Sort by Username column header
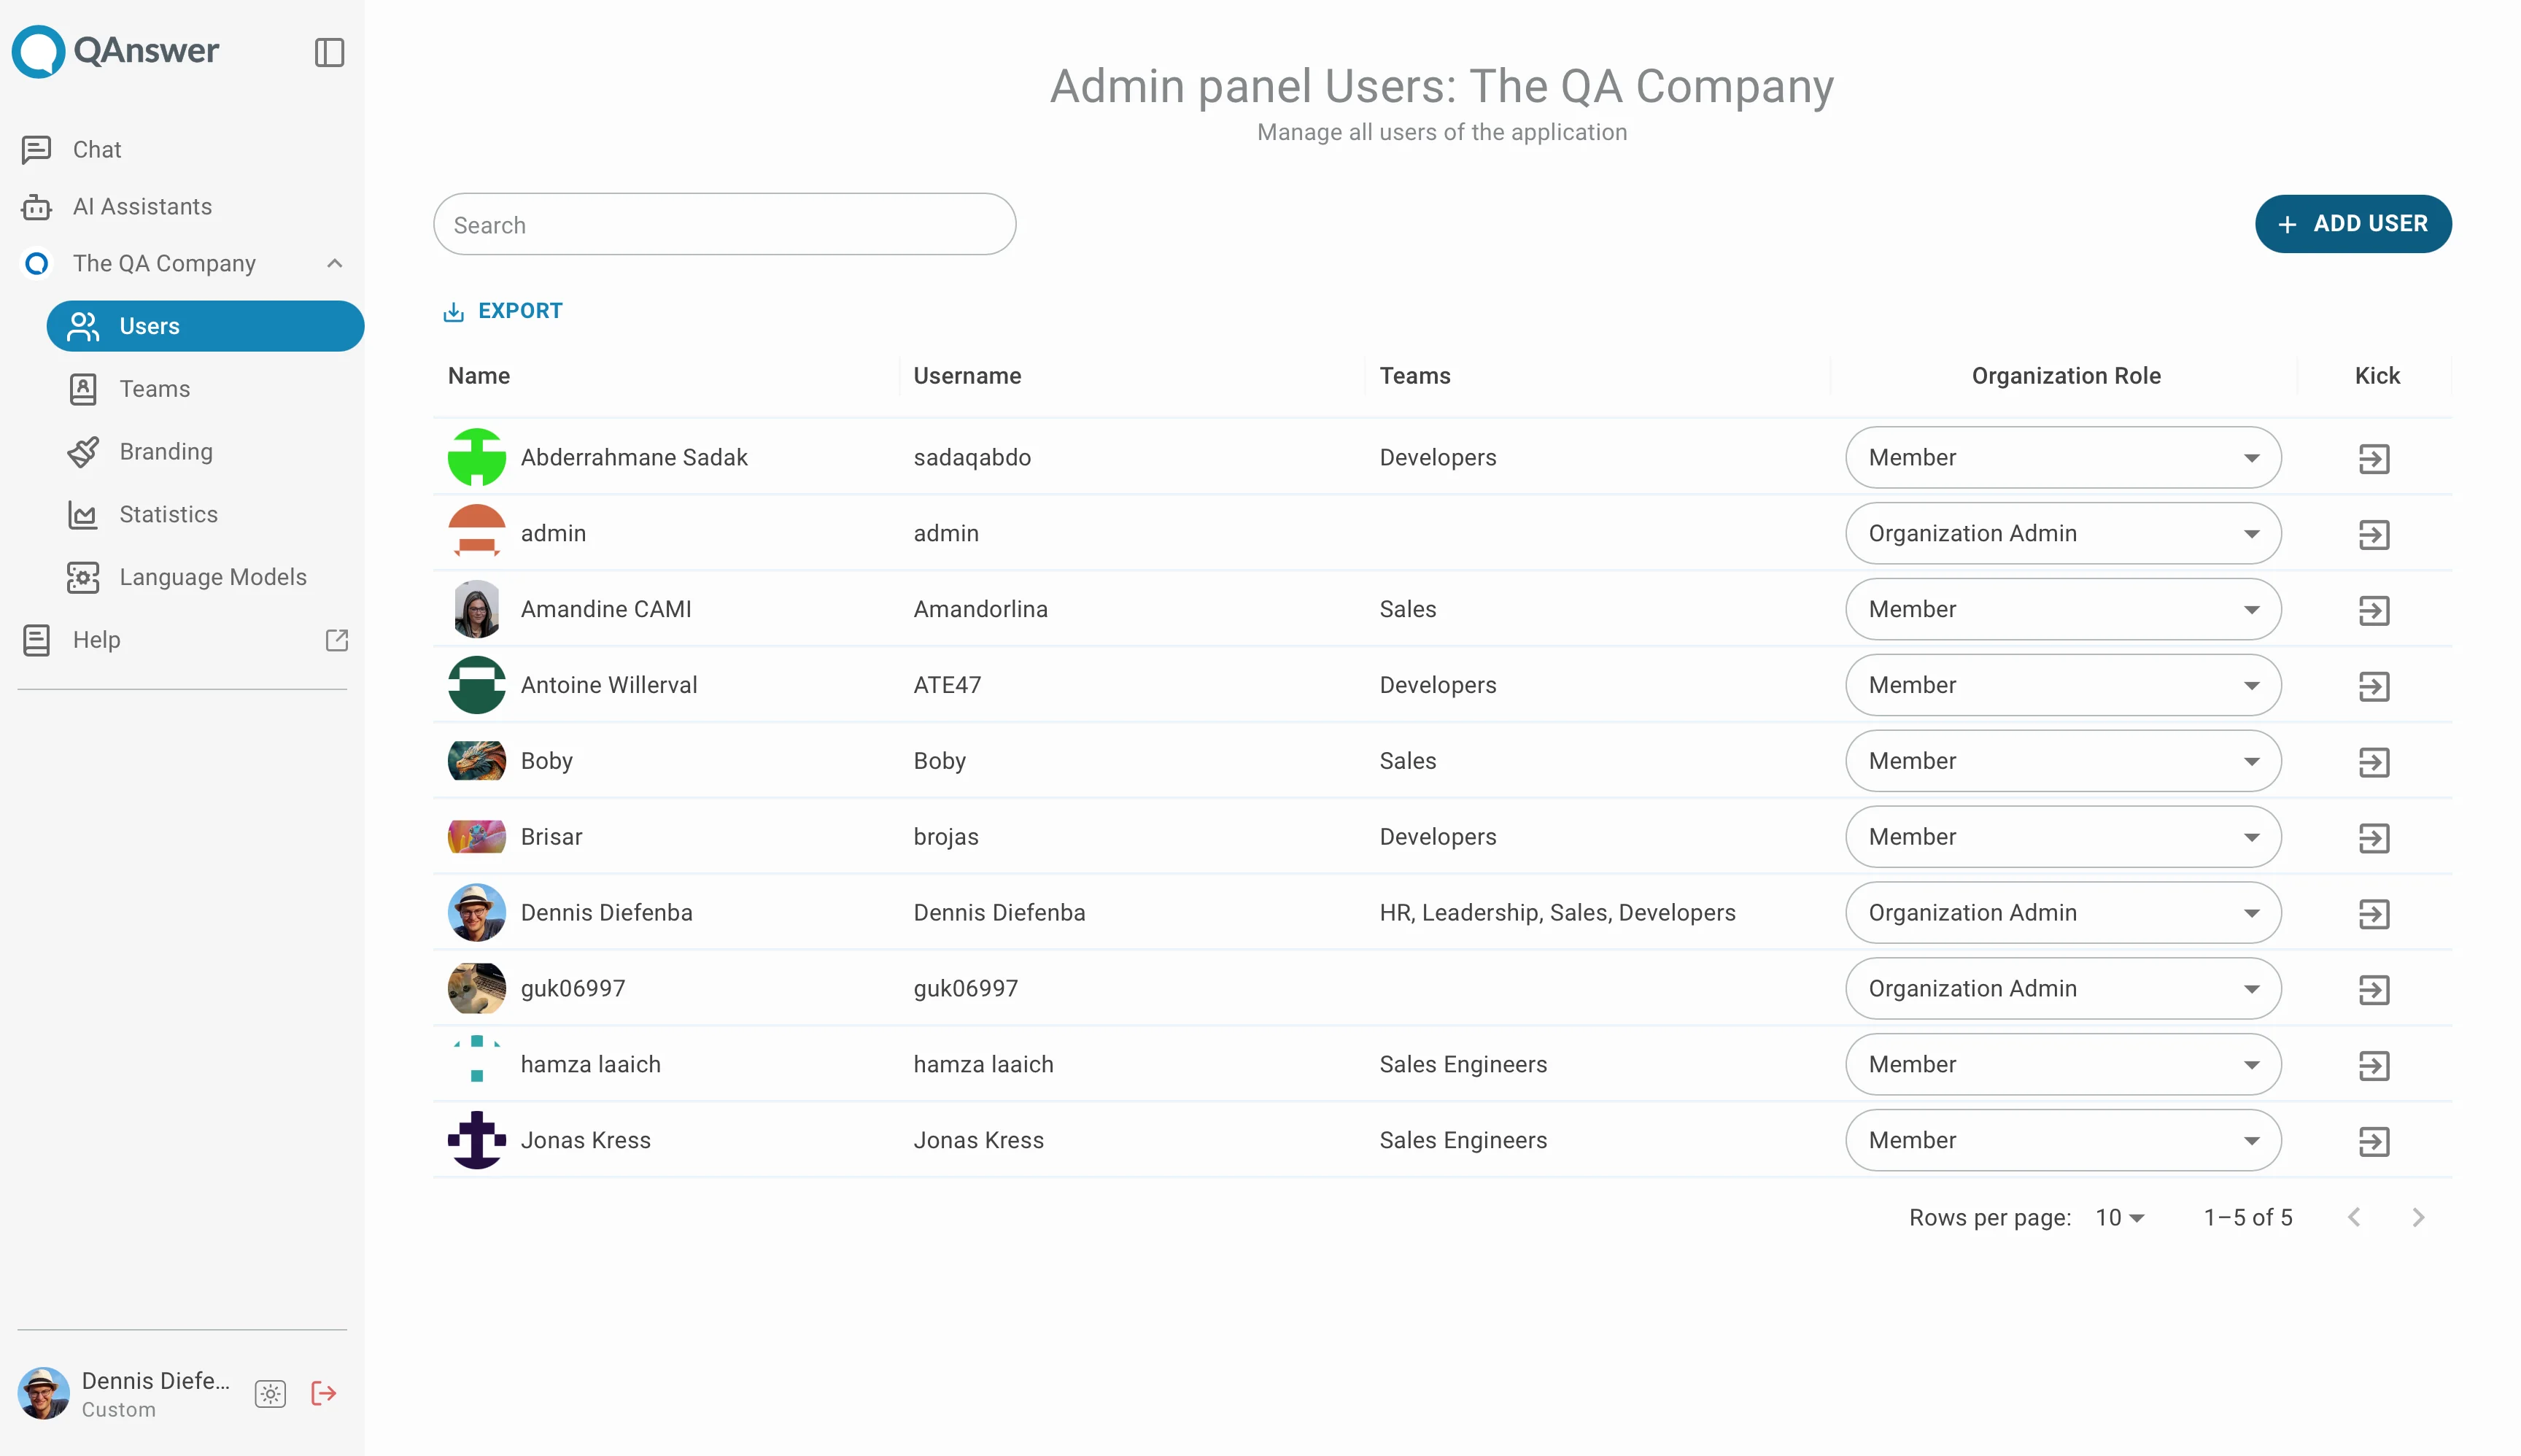 click(x=966, y=376)
